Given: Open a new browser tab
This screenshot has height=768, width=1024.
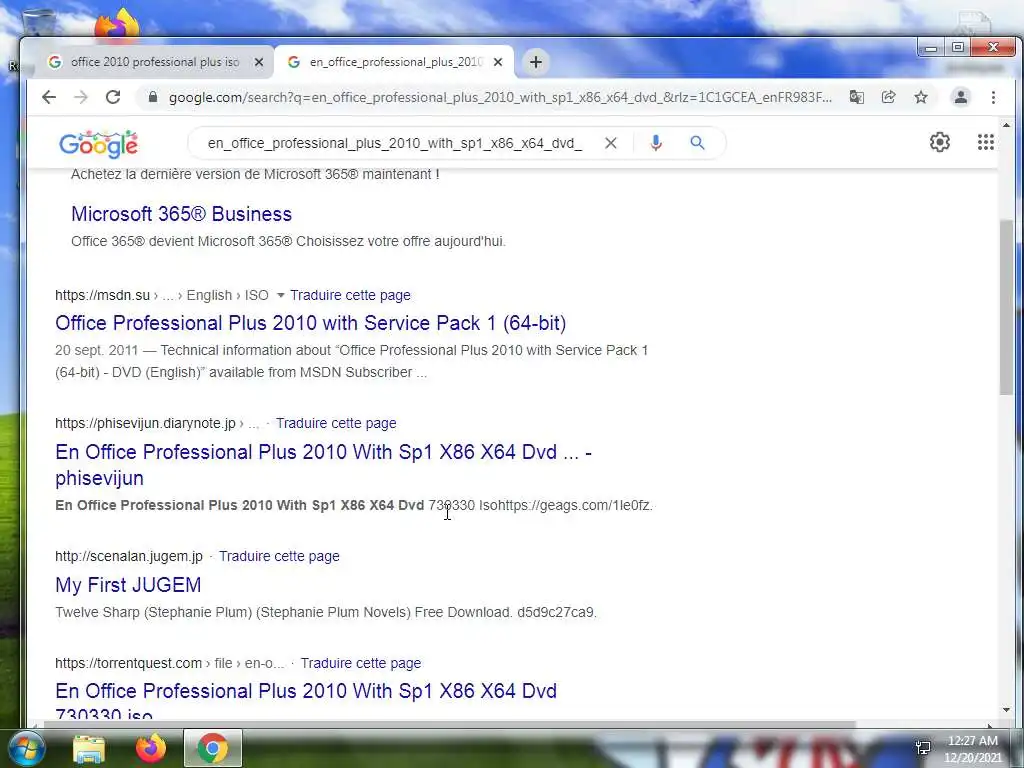Looking at the screenshot, I should [536, 62].
